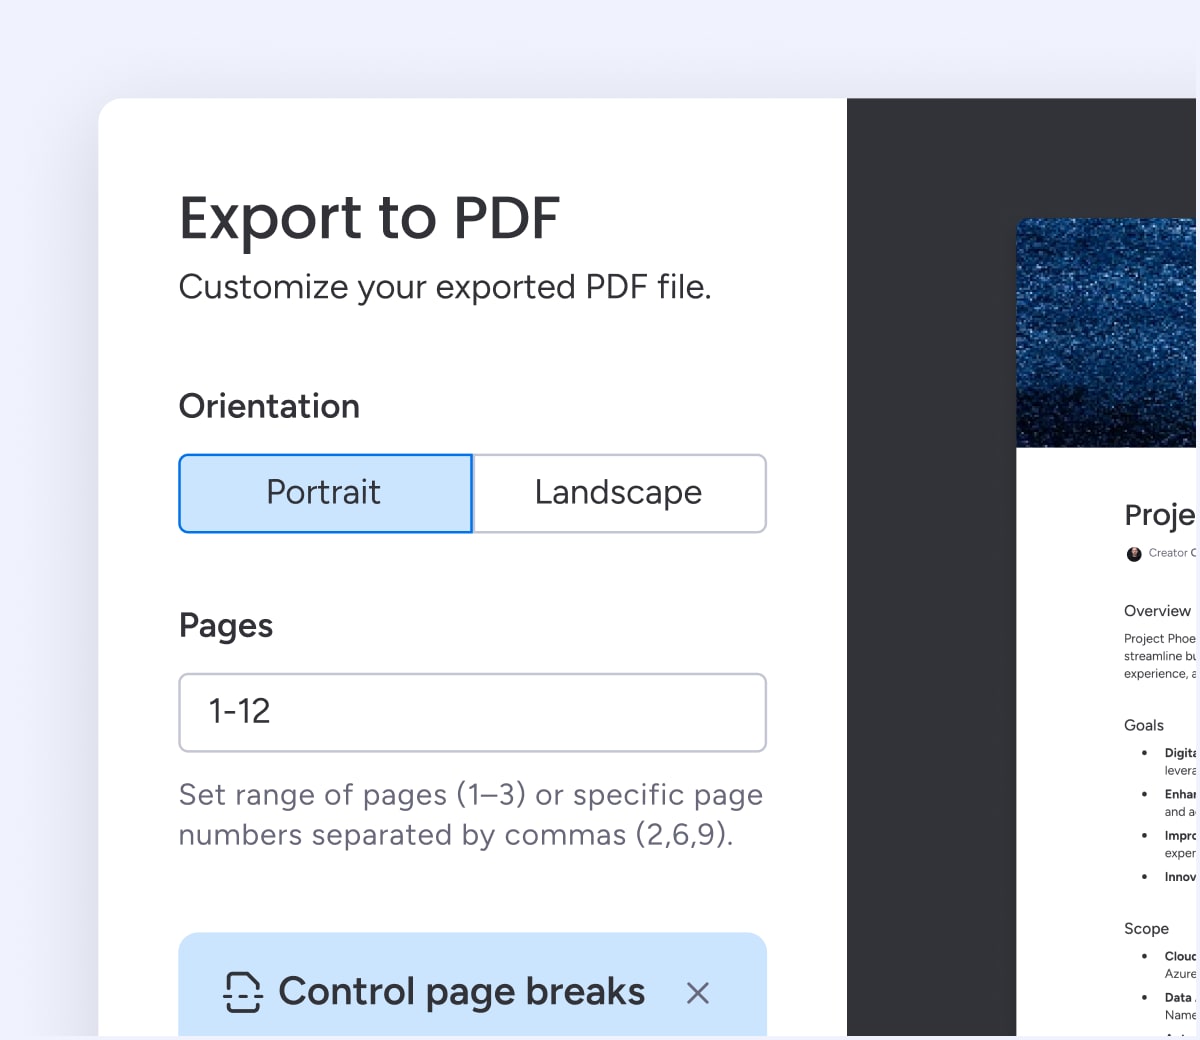Click the Pages range input field

[472, 712]
